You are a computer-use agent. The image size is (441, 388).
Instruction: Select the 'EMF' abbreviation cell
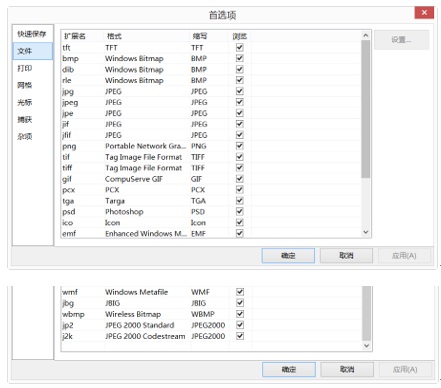(198, 234)
